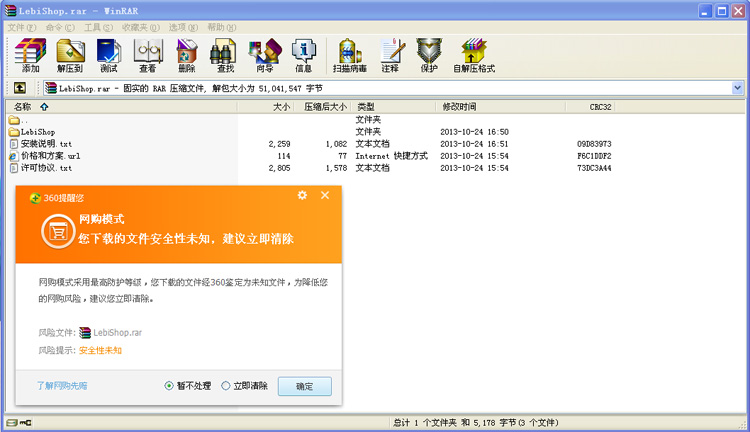Click the 扫描病毒 (Virus Scan) toolbar icon
This screenshot has height=432, width=750.
tap(350, 55)
